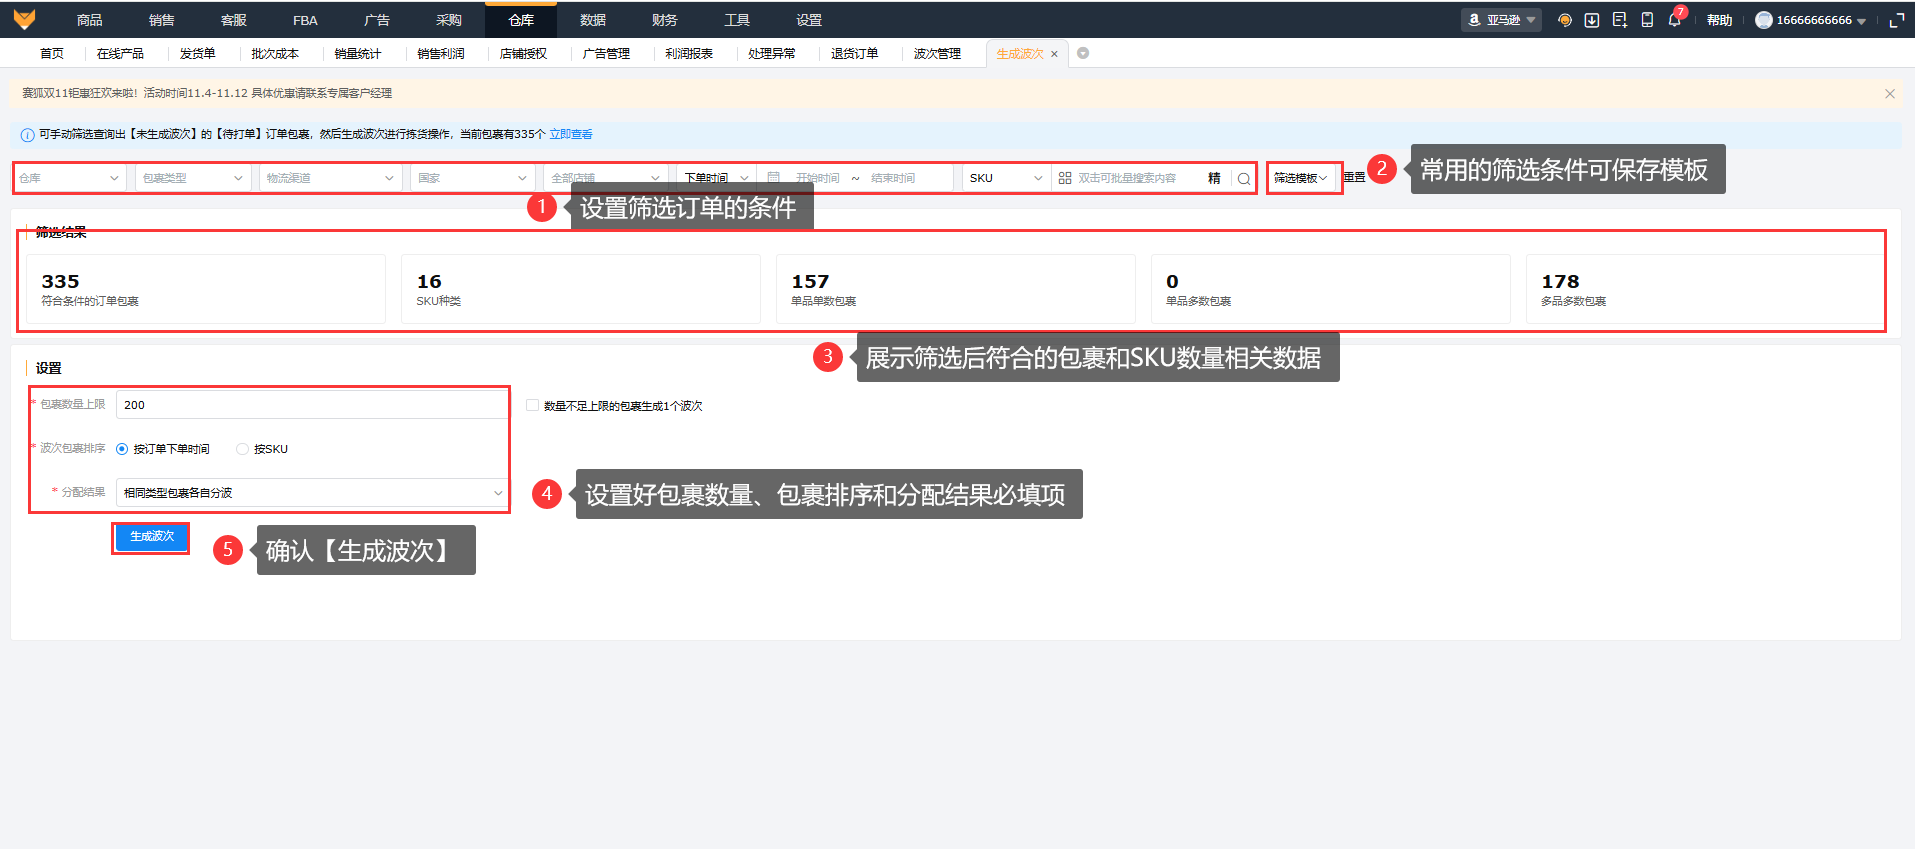Click the blue 生成波次 button
Image resolution: width=1915 pixels, height=849 pixels.
pyautogui.click(x=152, y=537)
